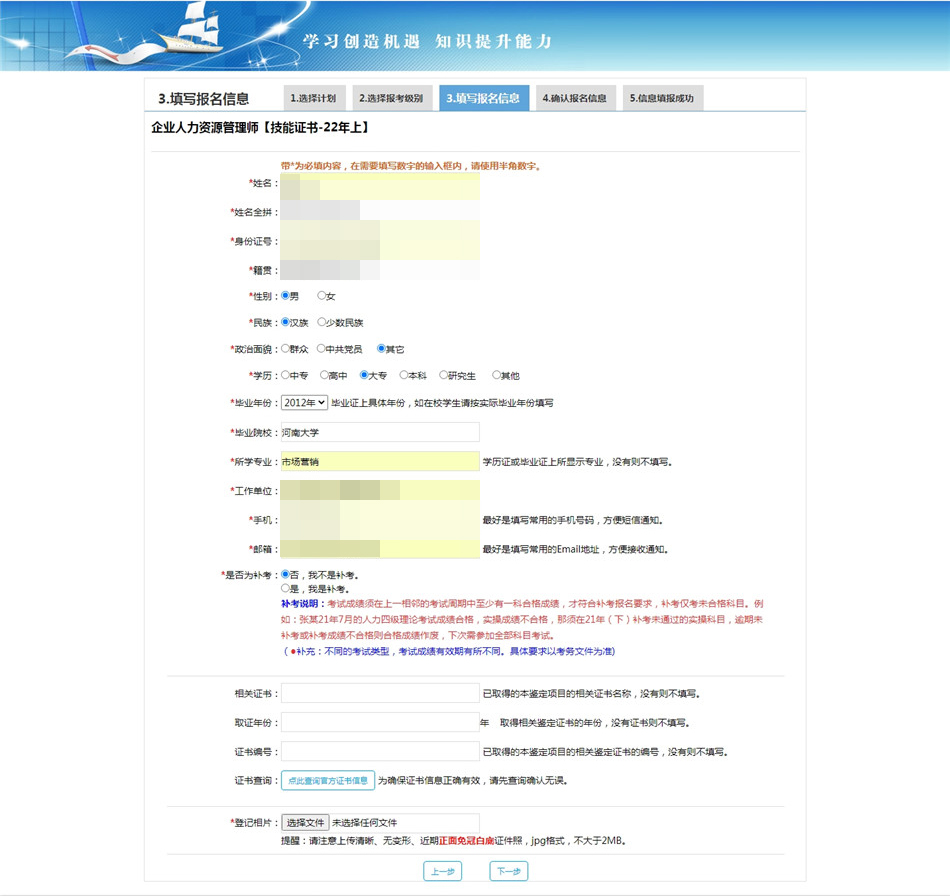Image resolution: width=950 pixels, height=896 pixels.
Task: Go to tab 2.选择报考级别
Action: pyautogui.click(x=391, y=98)
